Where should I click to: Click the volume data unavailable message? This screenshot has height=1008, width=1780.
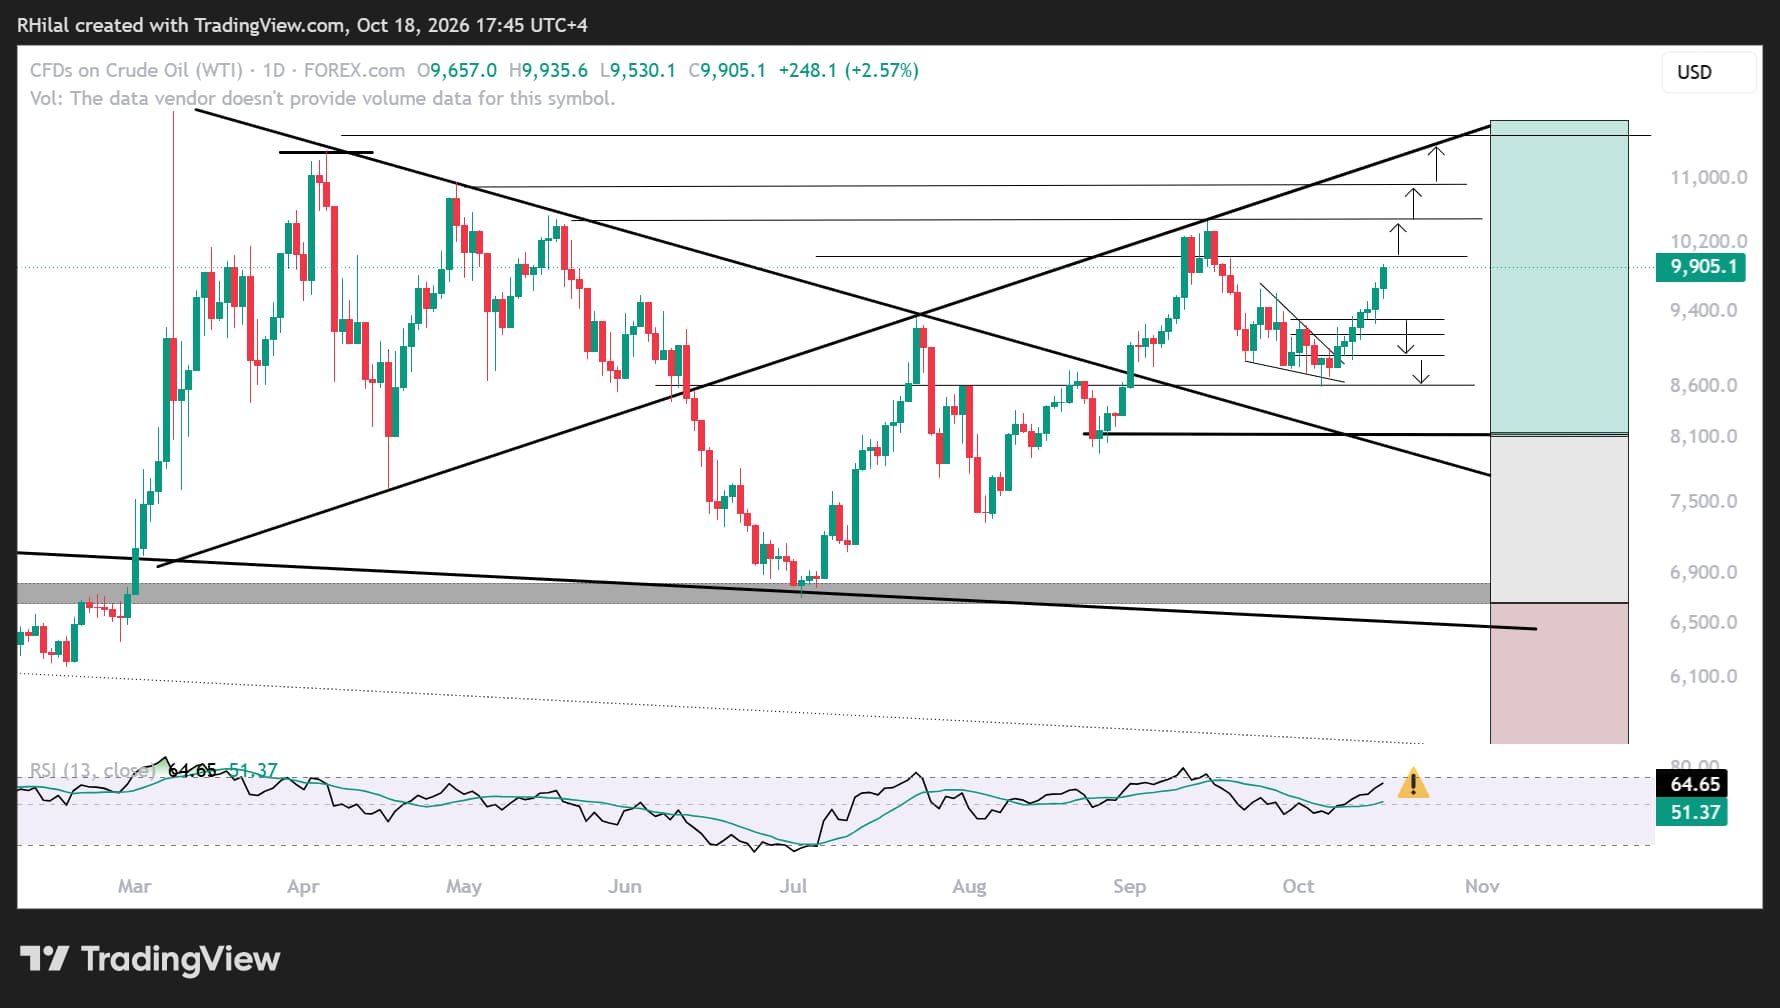pyautogui.click(x=322, y=98)
